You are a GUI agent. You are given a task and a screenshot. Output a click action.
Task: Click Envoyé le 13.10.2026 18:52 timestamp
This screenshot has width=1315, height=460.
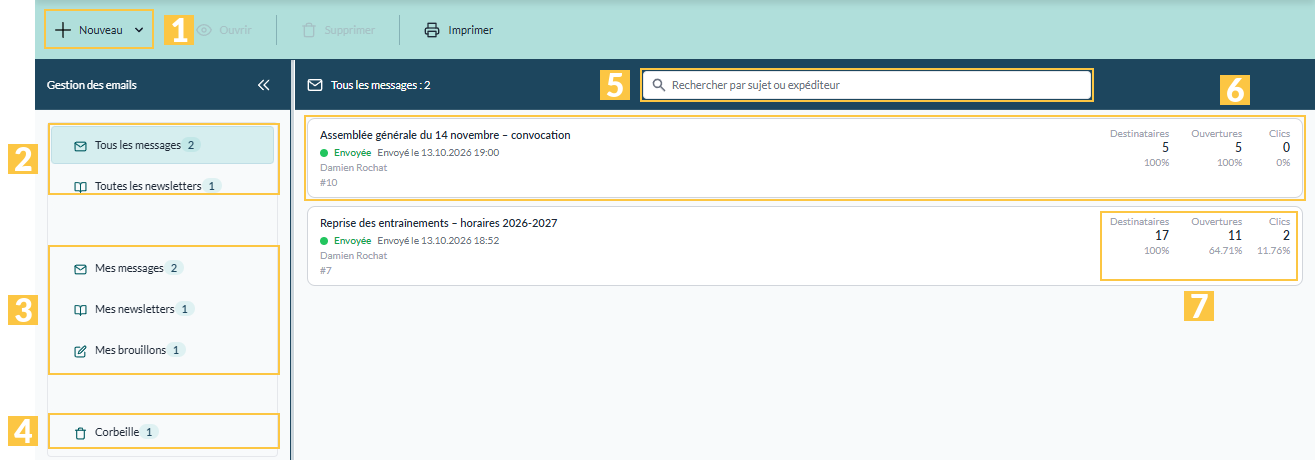click(x=438, y=241)
